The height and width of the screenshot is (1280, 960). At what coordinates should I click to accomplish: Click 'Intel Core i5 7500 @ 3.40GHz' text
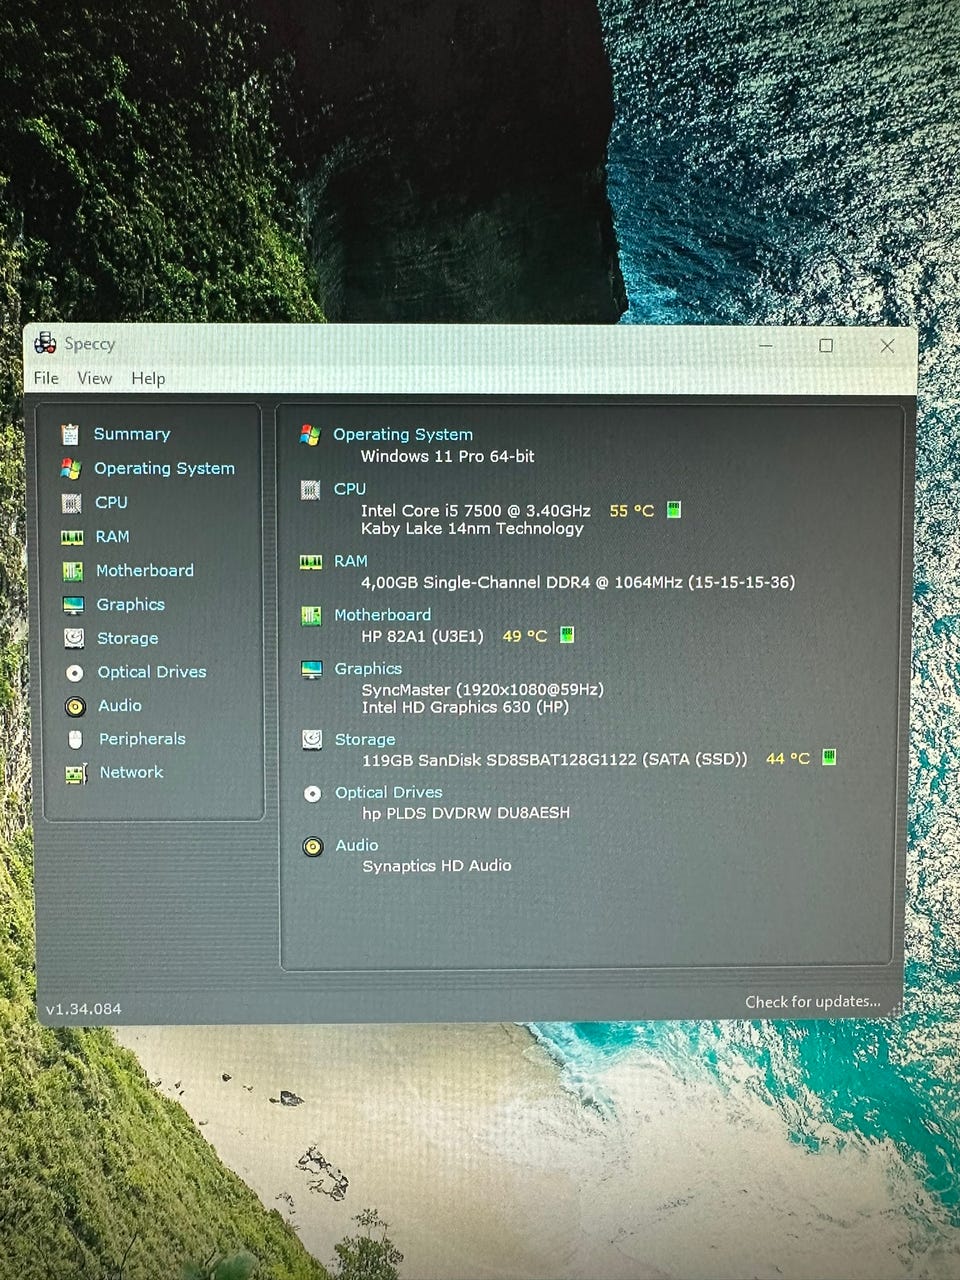coord(476,510)
